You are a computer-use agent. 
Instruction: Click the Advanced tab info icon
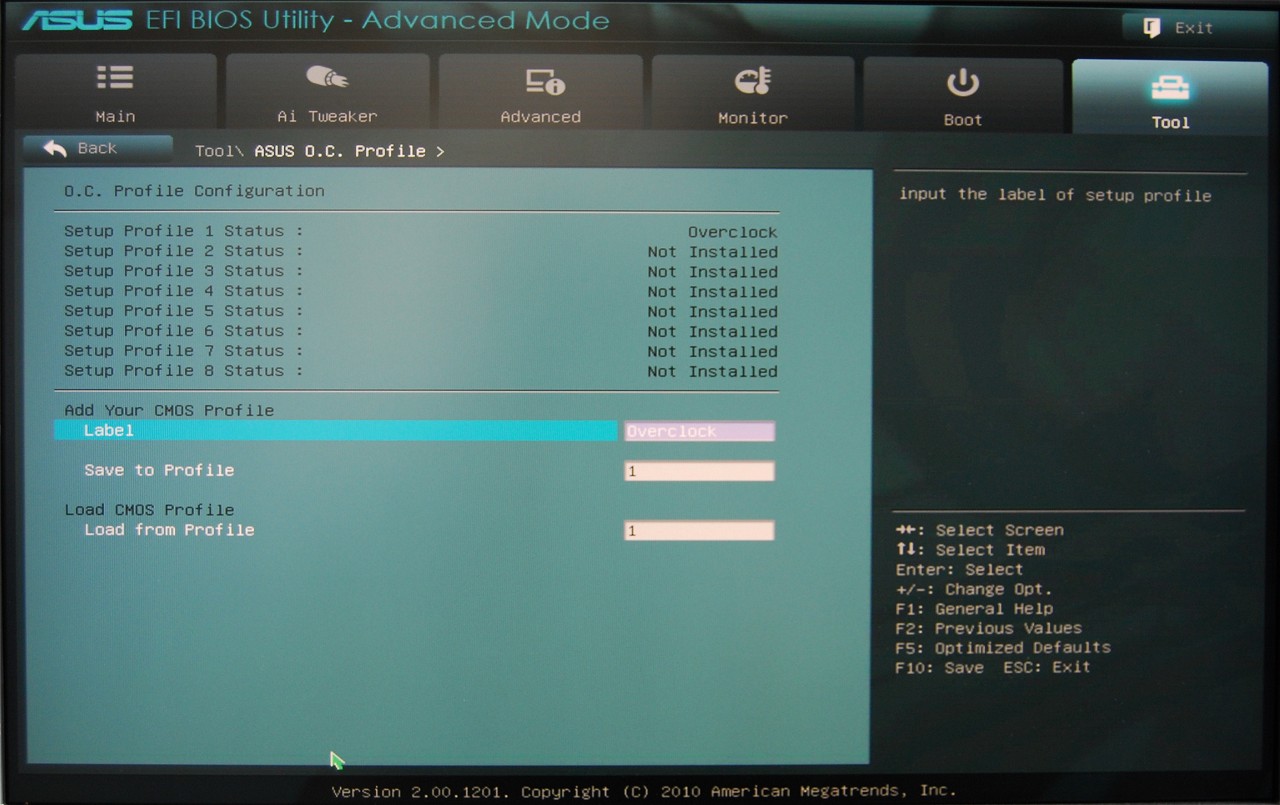coord(545,81)
